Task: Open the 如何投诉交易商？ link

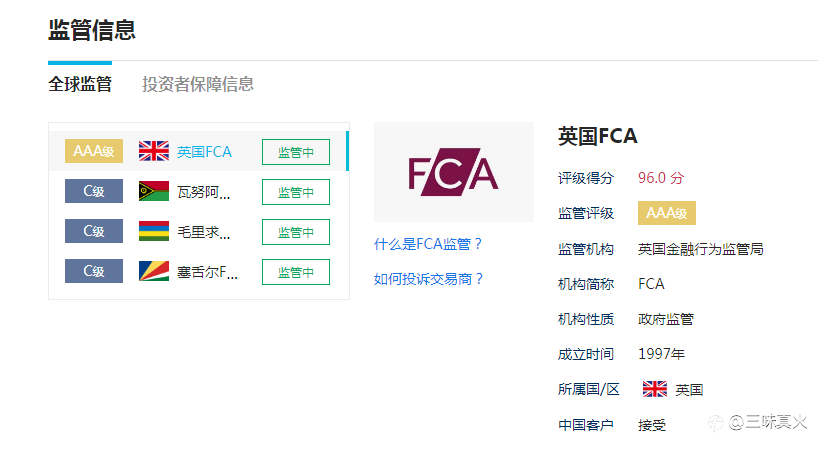Action: click(x=428, y=279)
